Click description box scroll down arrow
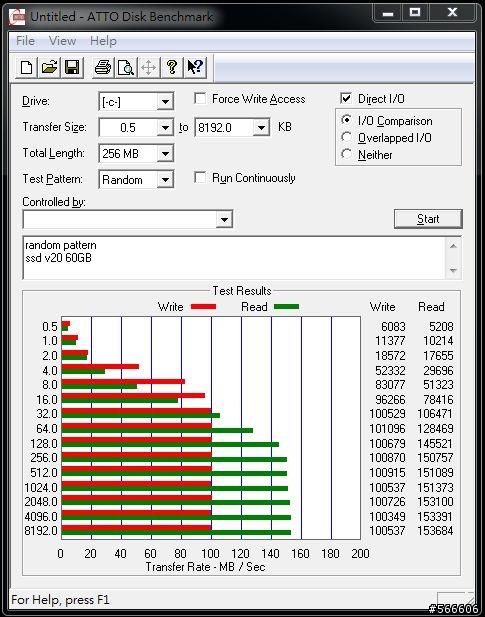This screenshot has height=617, width=485. pos(453,270)
